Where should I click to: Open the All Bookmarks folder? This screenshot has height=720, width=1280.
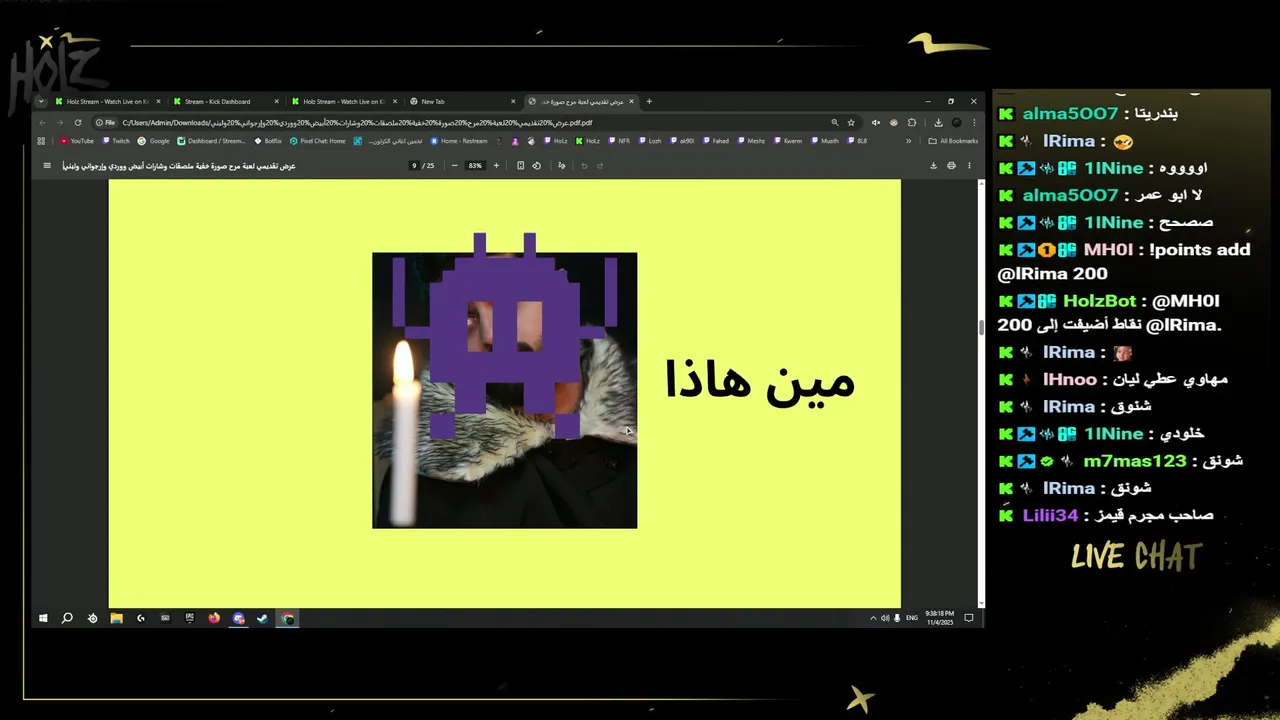tap(954, 141)
